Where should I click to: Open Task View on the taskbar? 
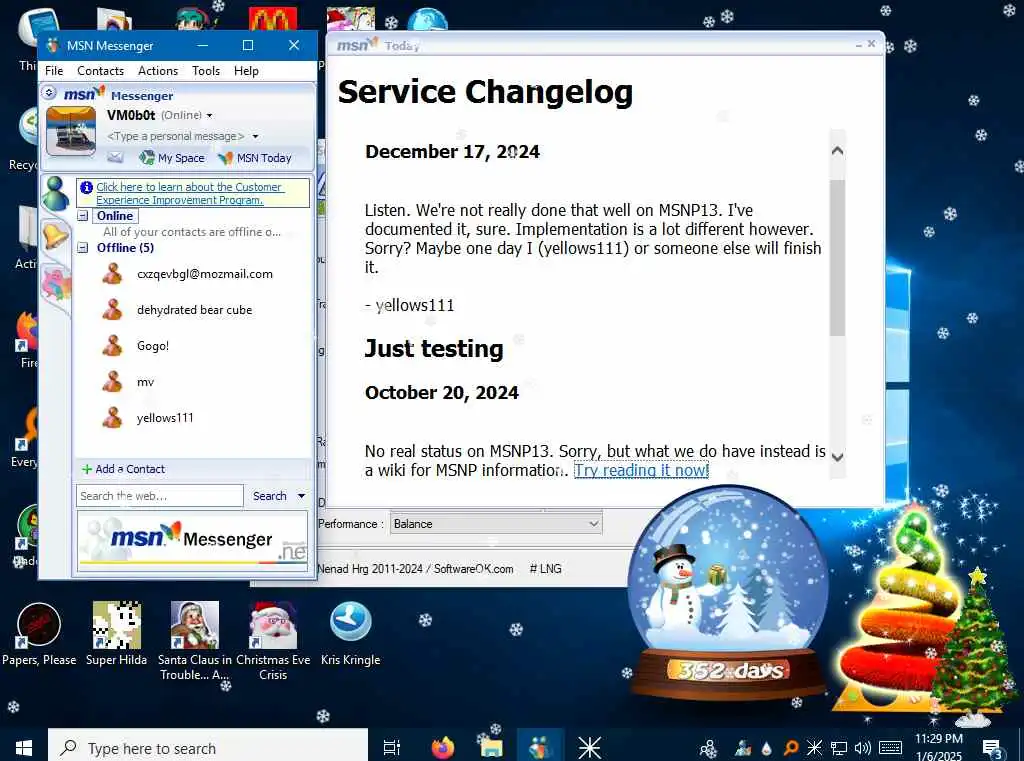pos(392,747)
